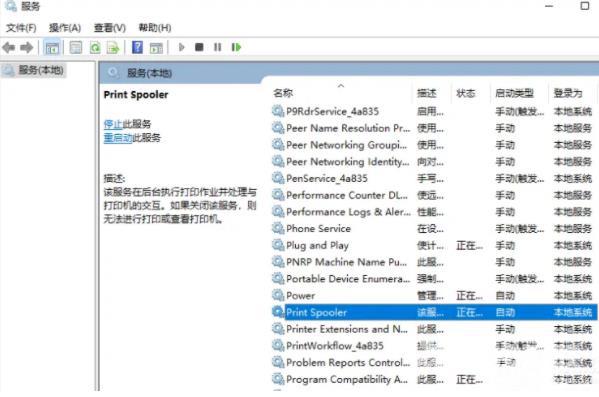
Task: Click the 服务 icon in the title bar
Action: 10,6
